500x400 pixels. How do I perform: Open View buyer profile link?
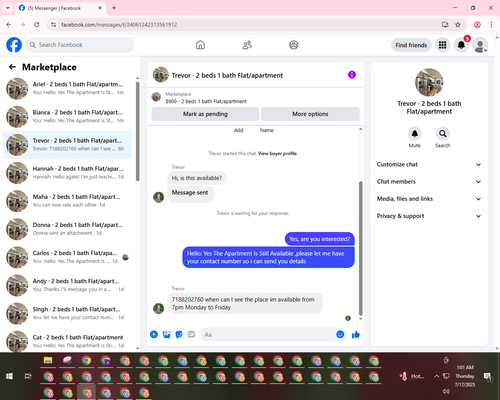click(277, 153)
